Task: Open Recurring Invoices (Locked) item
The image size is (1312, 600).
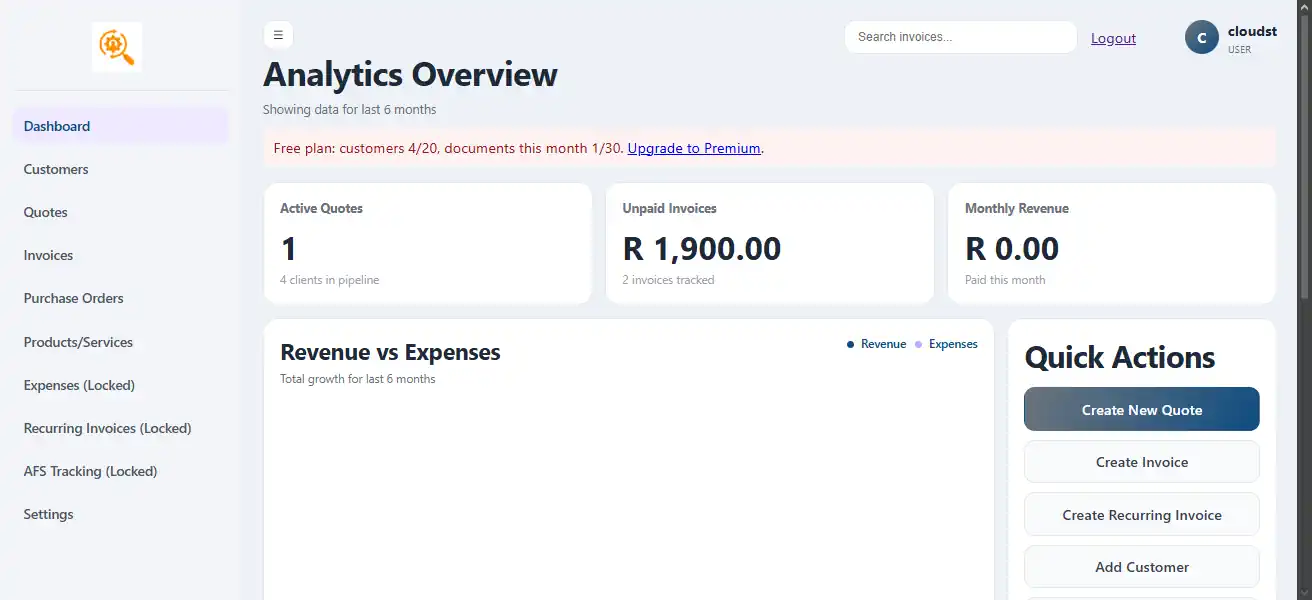Action: (x=107, y=428)
